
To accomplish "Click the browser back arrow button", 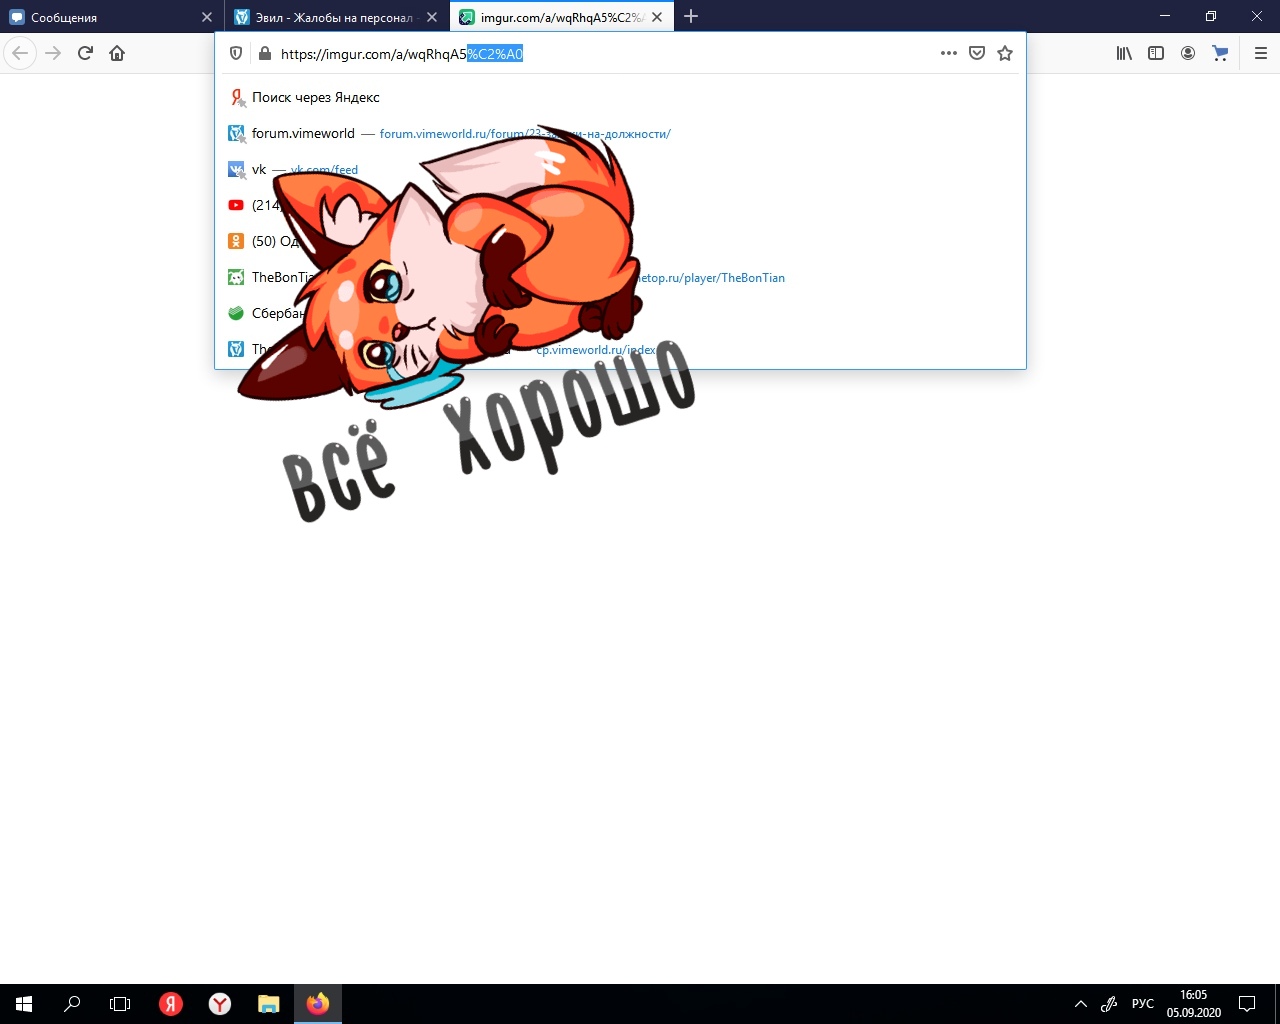I will tap(20, 53).
